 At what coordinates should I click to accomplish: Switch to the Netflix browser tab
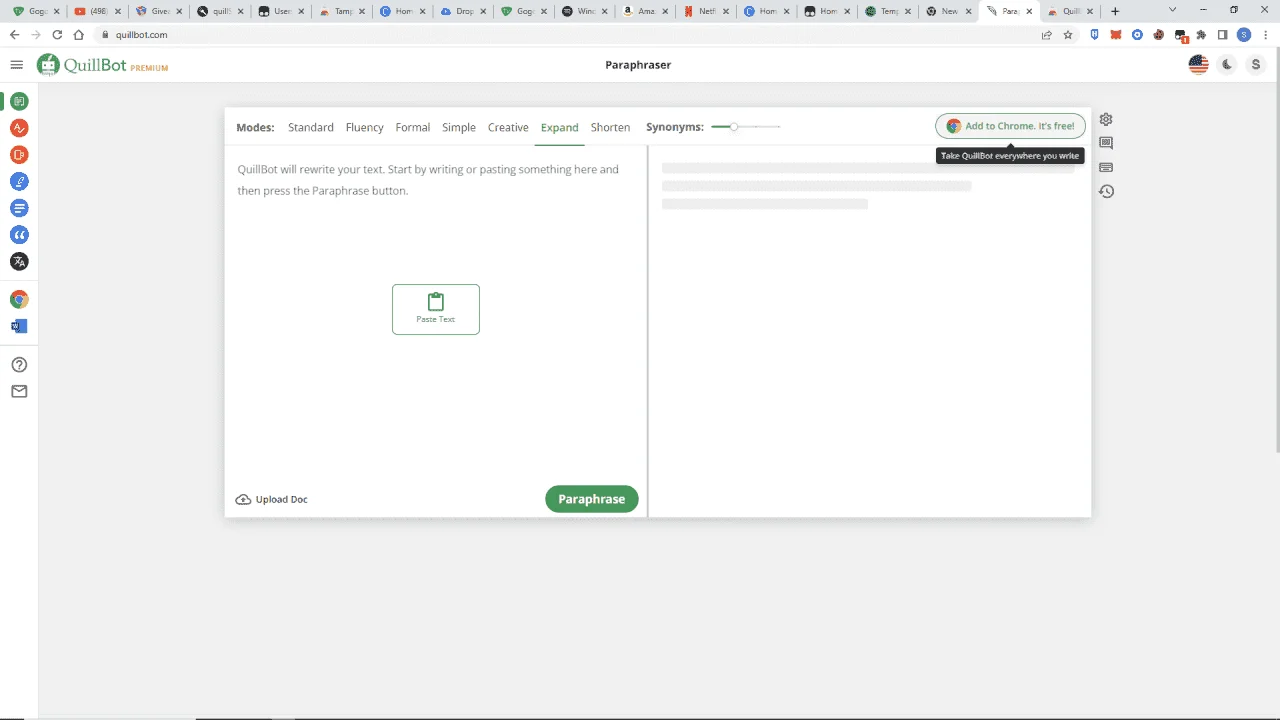pos(705,11)
